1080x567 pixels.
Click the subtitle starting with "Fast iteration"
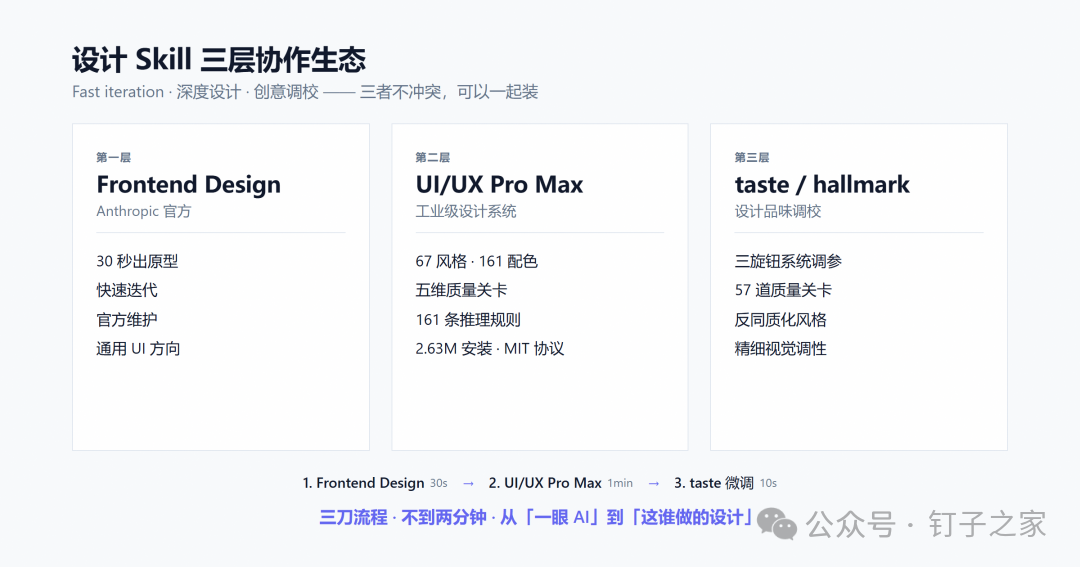tap(305, 92)
